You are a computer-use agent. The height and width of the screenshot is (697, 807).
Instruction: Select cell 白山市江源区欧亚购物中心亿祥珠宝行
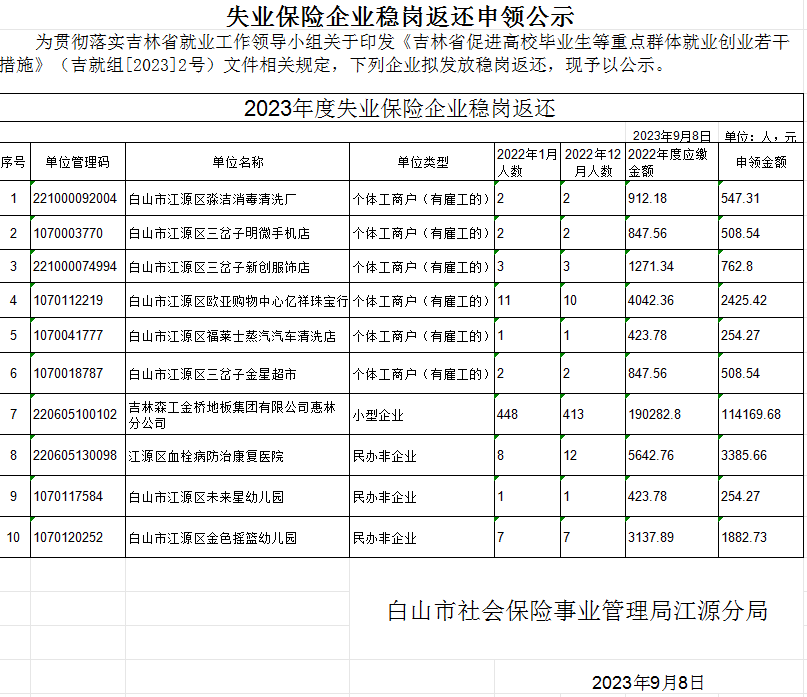point(237,300)
